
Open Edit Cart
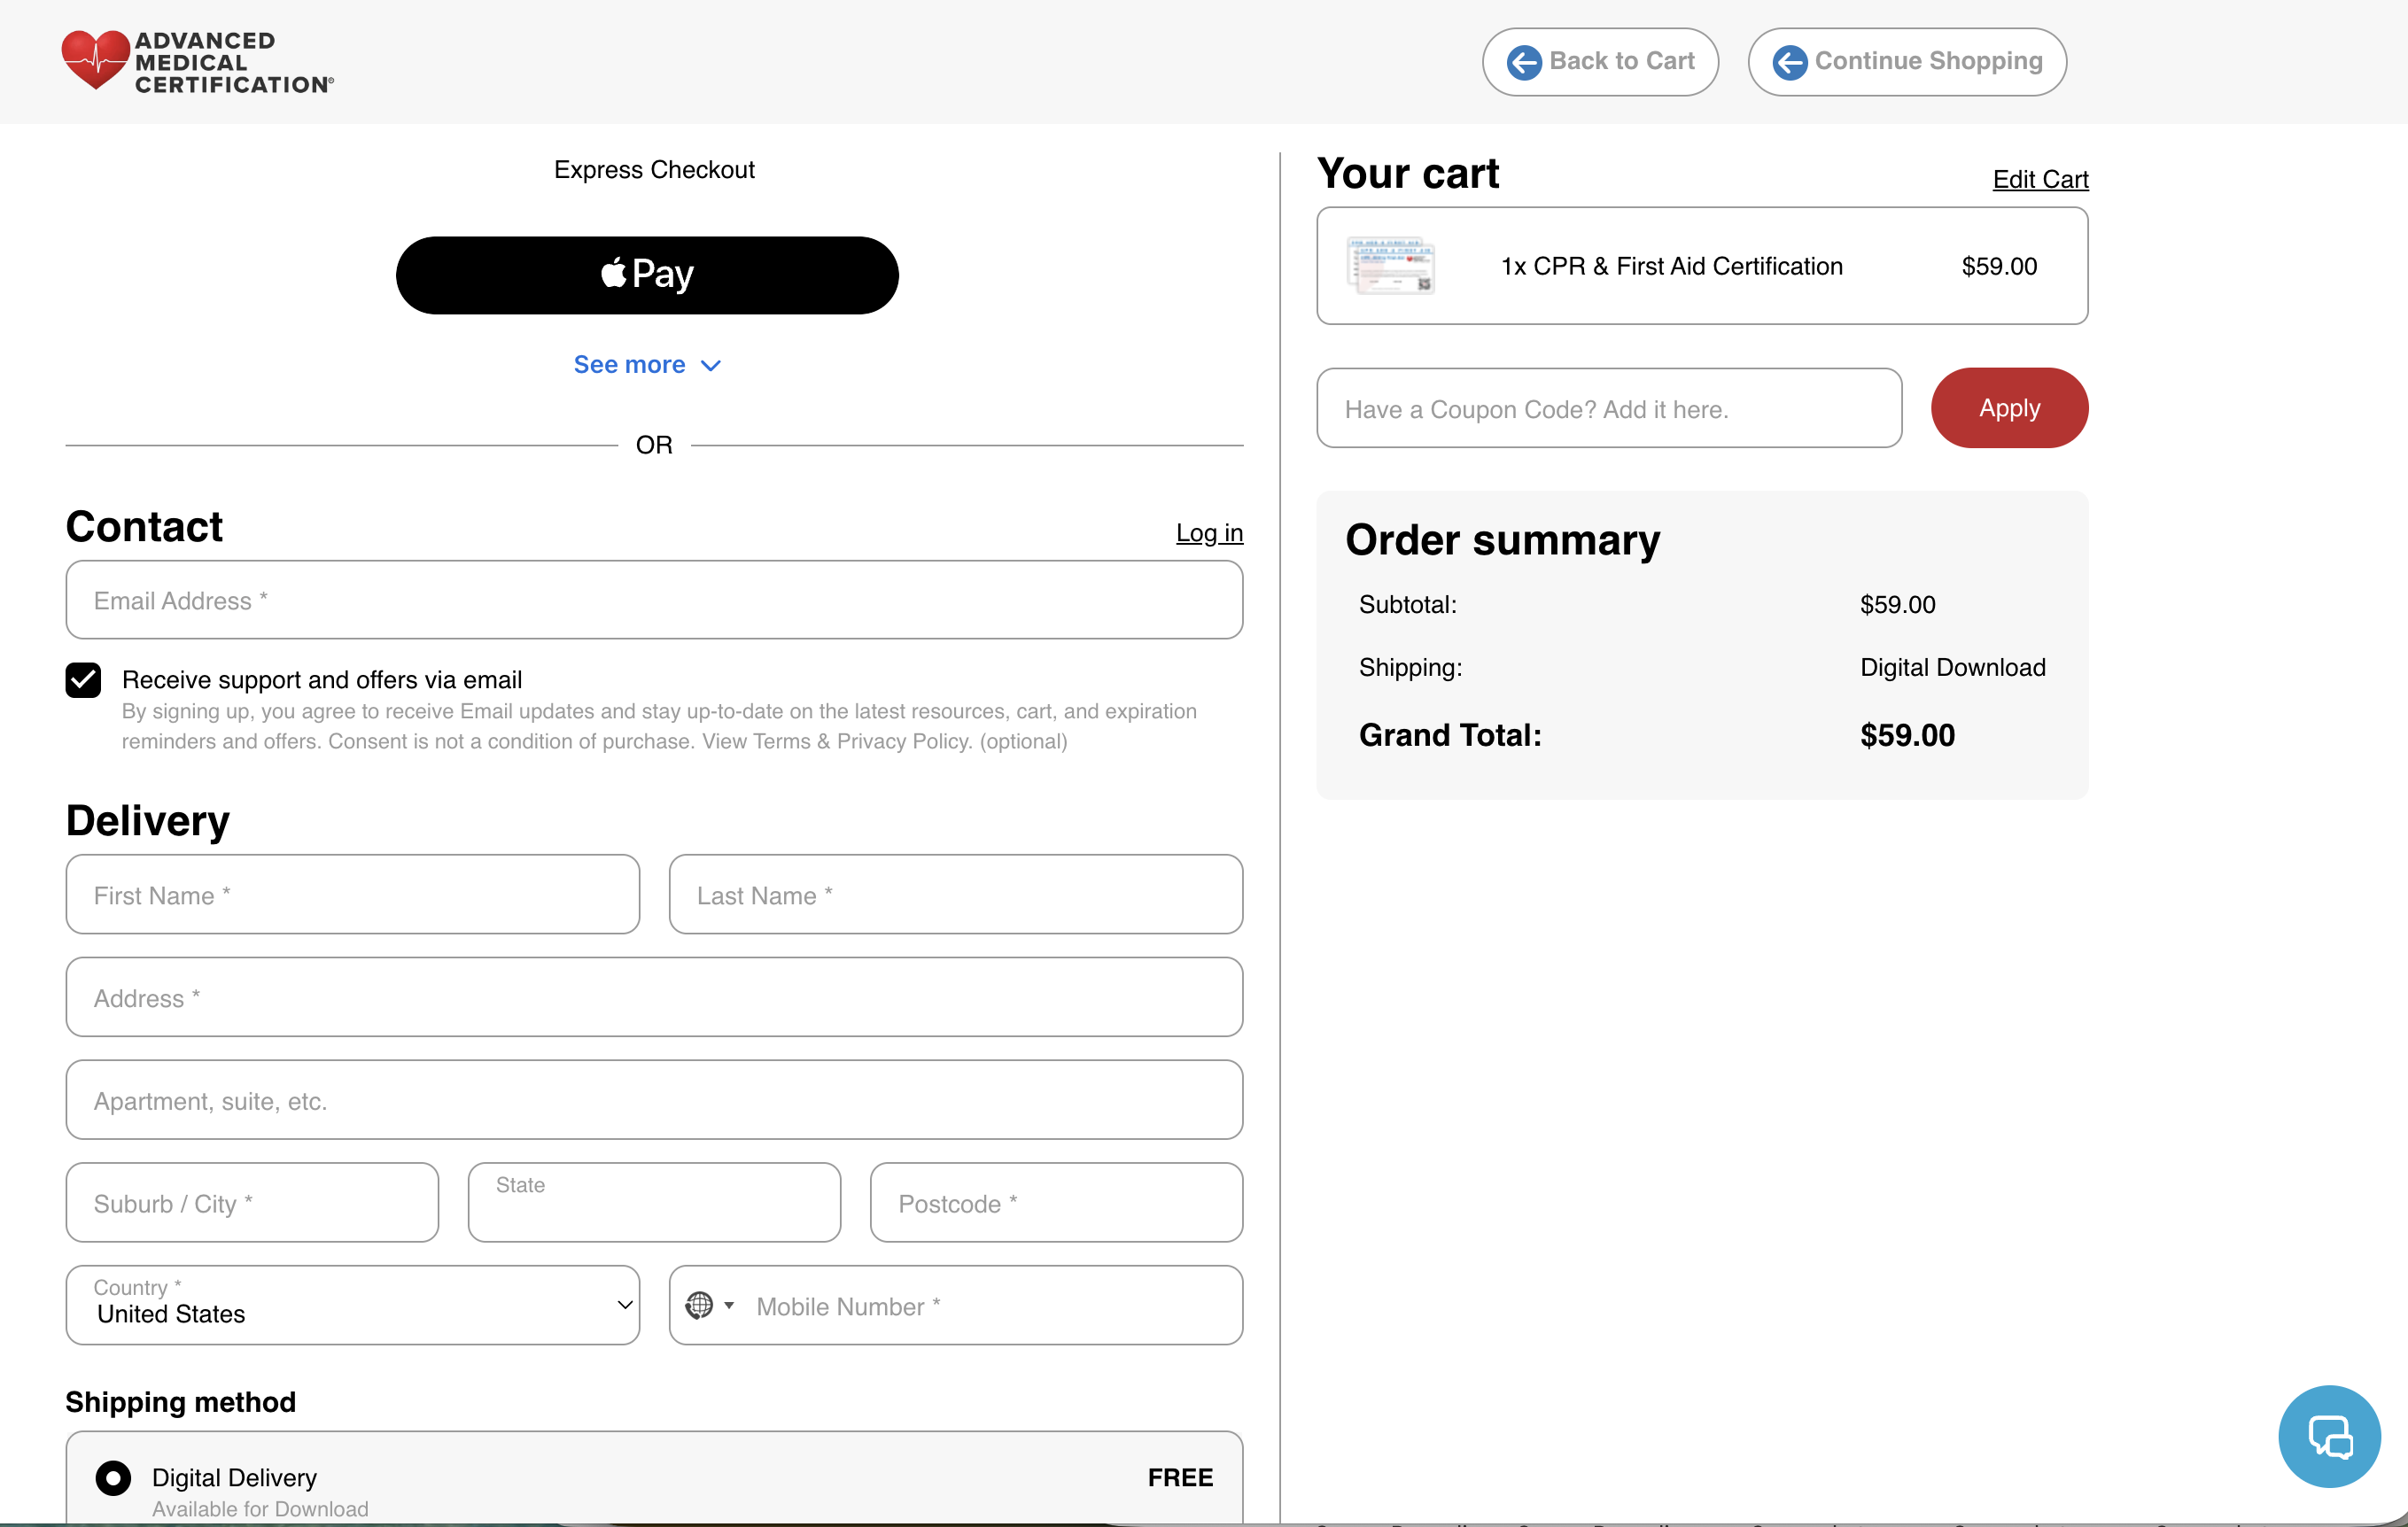pos(2039,179)
